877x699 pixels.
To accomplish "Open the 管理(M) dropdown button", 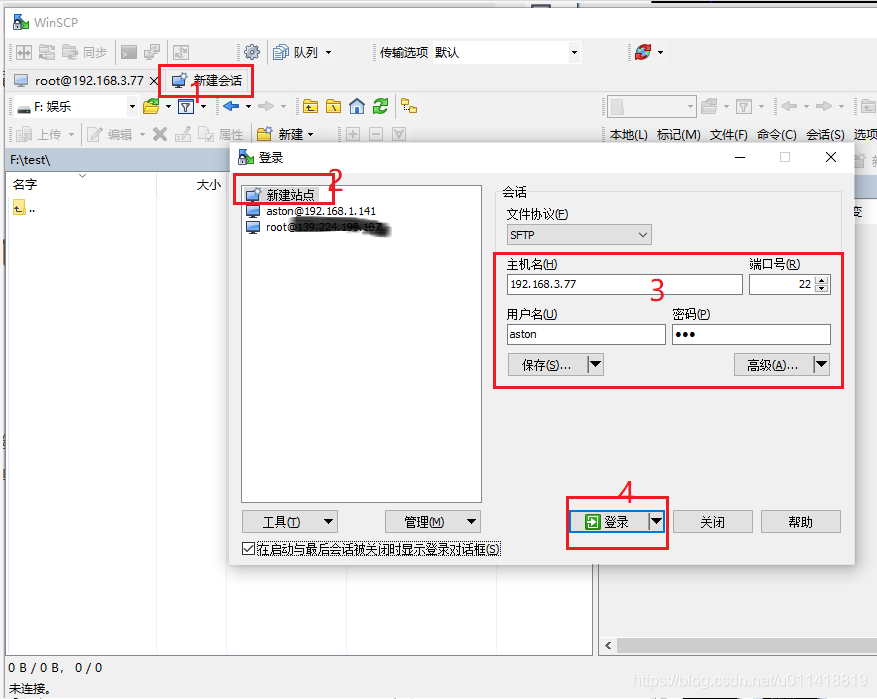I will 433,522.
